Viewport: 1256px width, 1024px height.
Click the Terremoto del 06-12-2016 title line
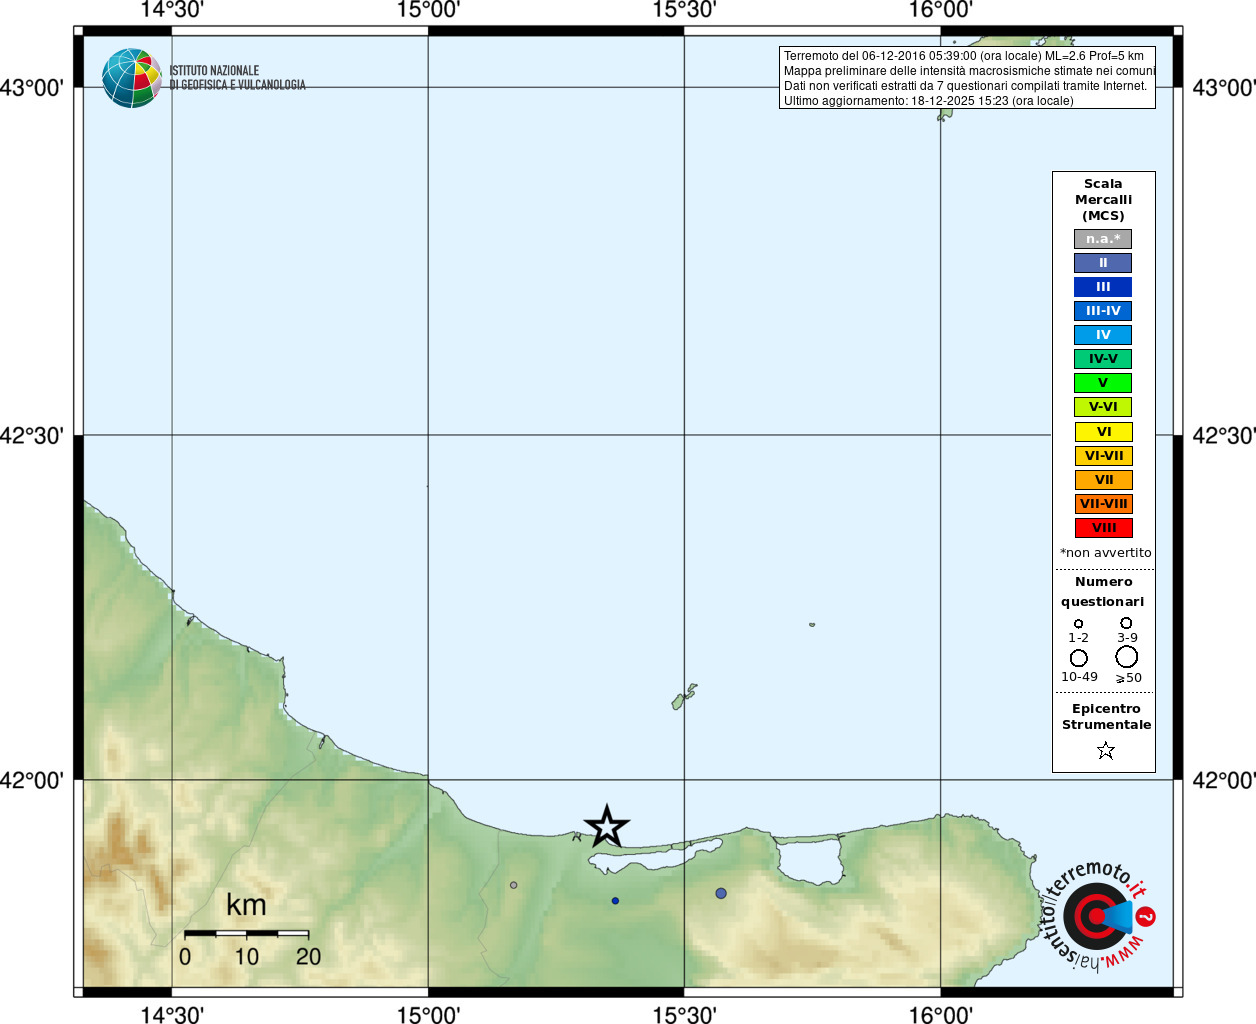(964, 56)
